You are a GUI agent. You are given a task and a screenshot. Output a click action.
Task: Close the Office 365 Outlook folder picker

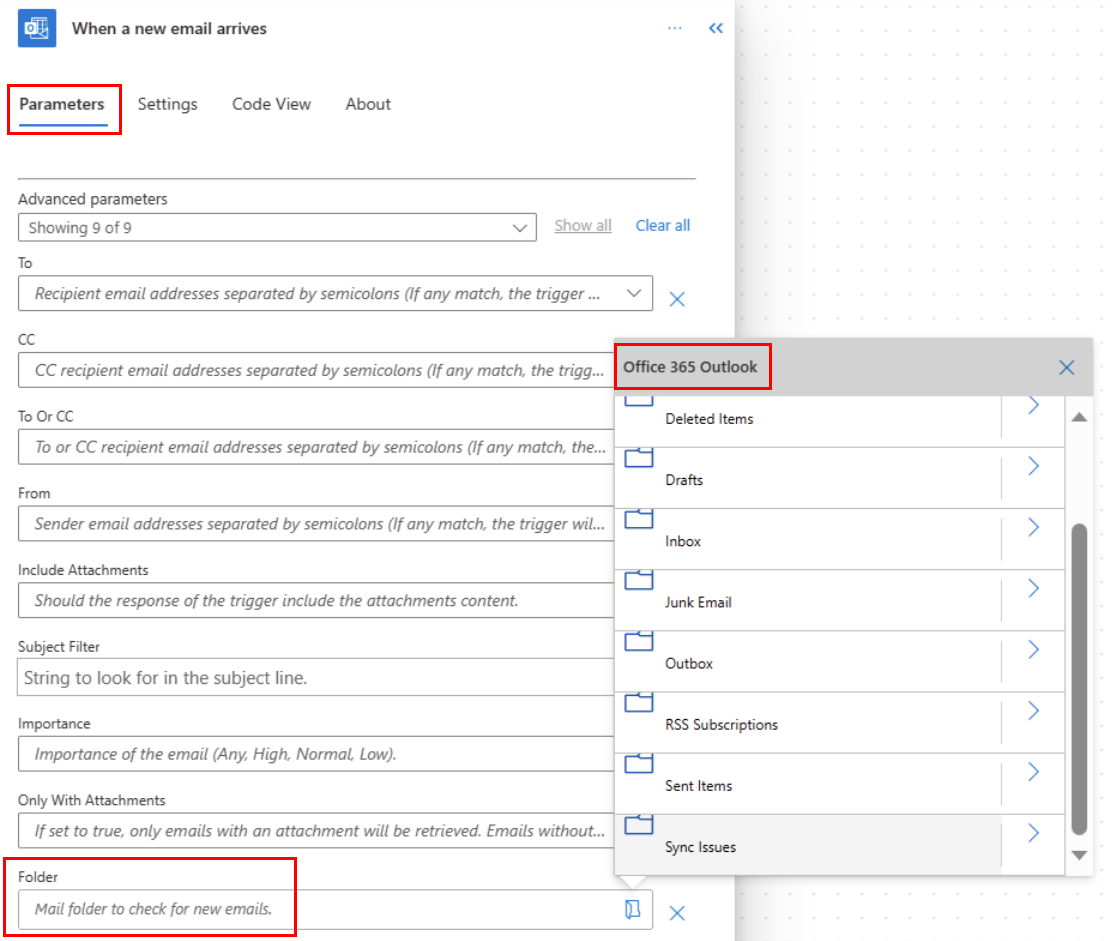[x=1066, y=367]
